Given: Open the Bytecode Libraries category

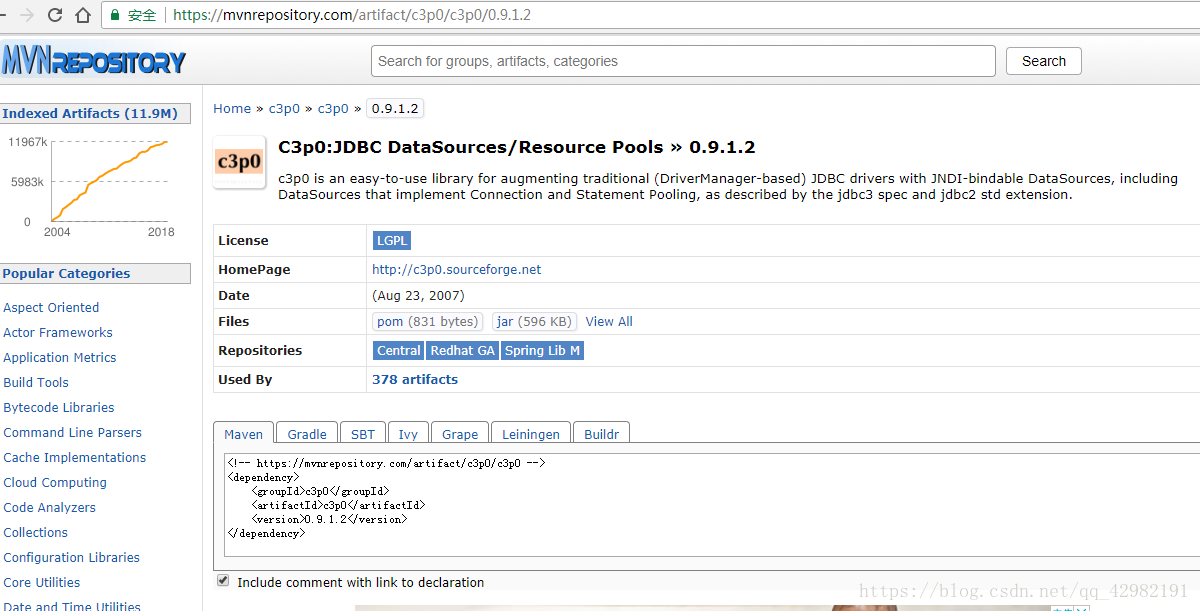Looking at the screenshot, I should 59,407.
